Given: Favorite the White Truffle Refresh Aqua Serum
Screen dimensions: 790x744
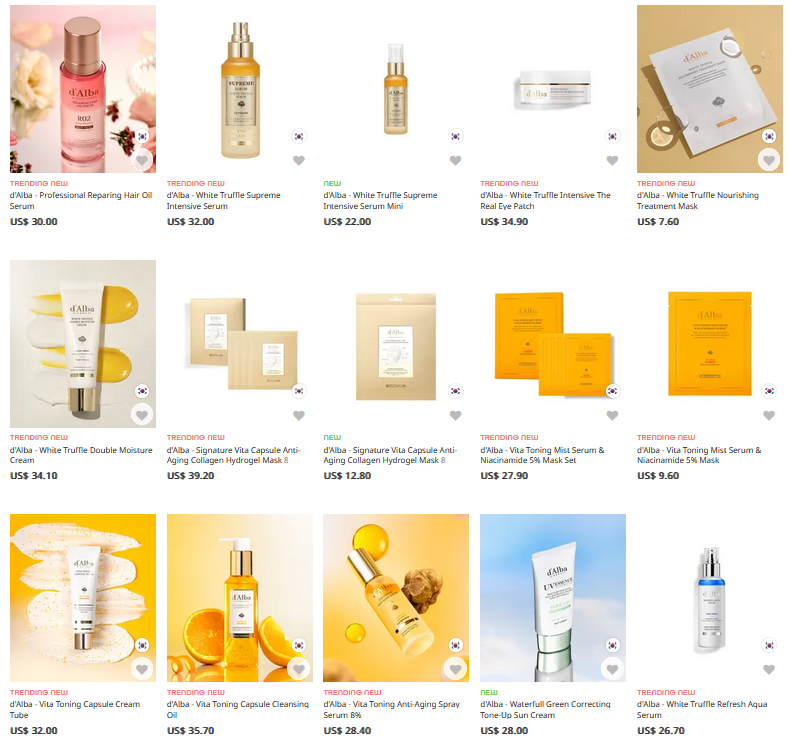Looking at the screenshot, I should 769,669.
